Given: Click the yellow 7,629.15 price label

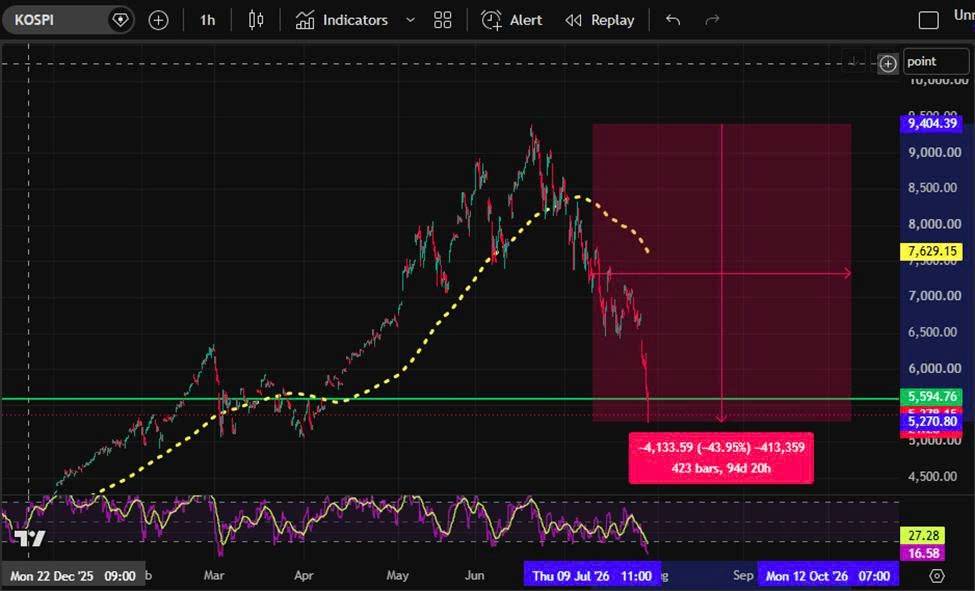Looking at the screenshot, I should pos(931,251).
